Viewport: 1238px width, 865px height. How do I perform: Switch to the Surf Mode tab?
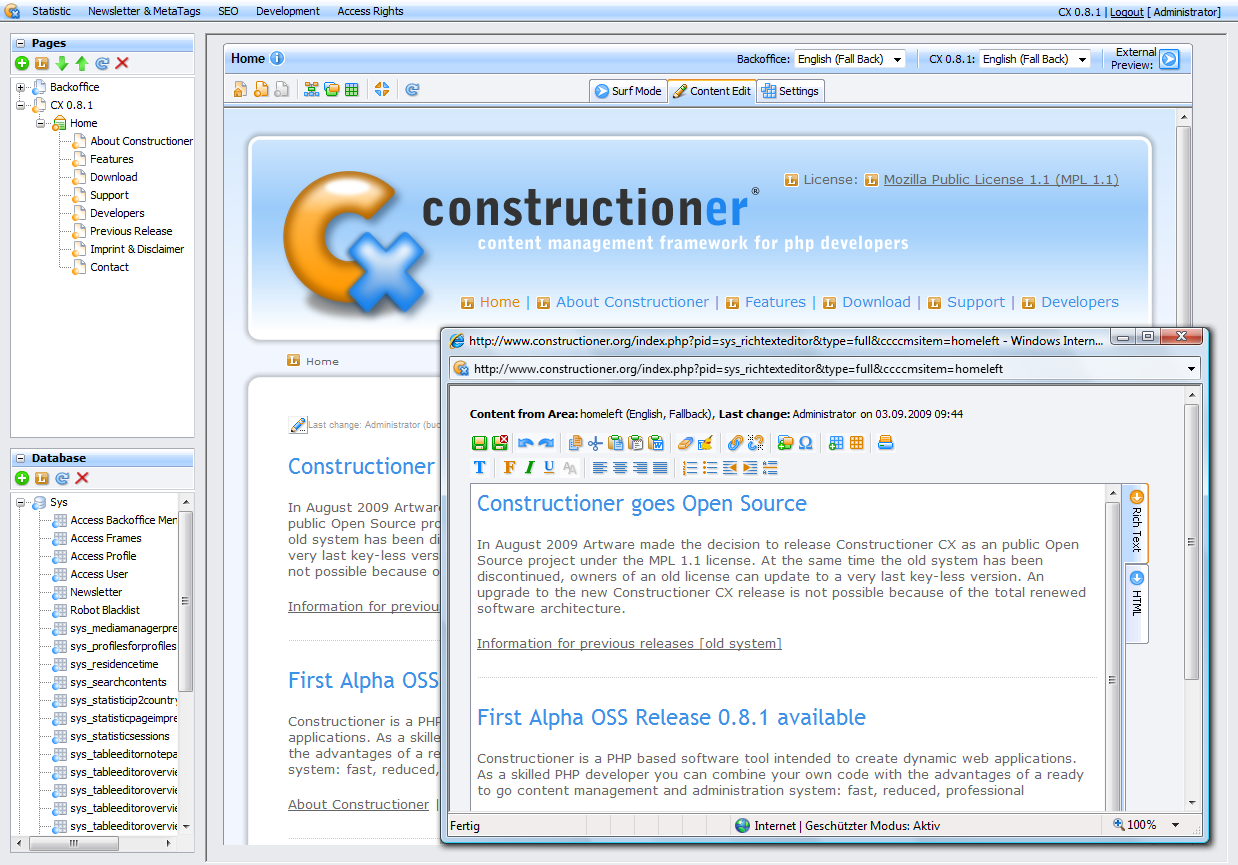tap(628, 91)
